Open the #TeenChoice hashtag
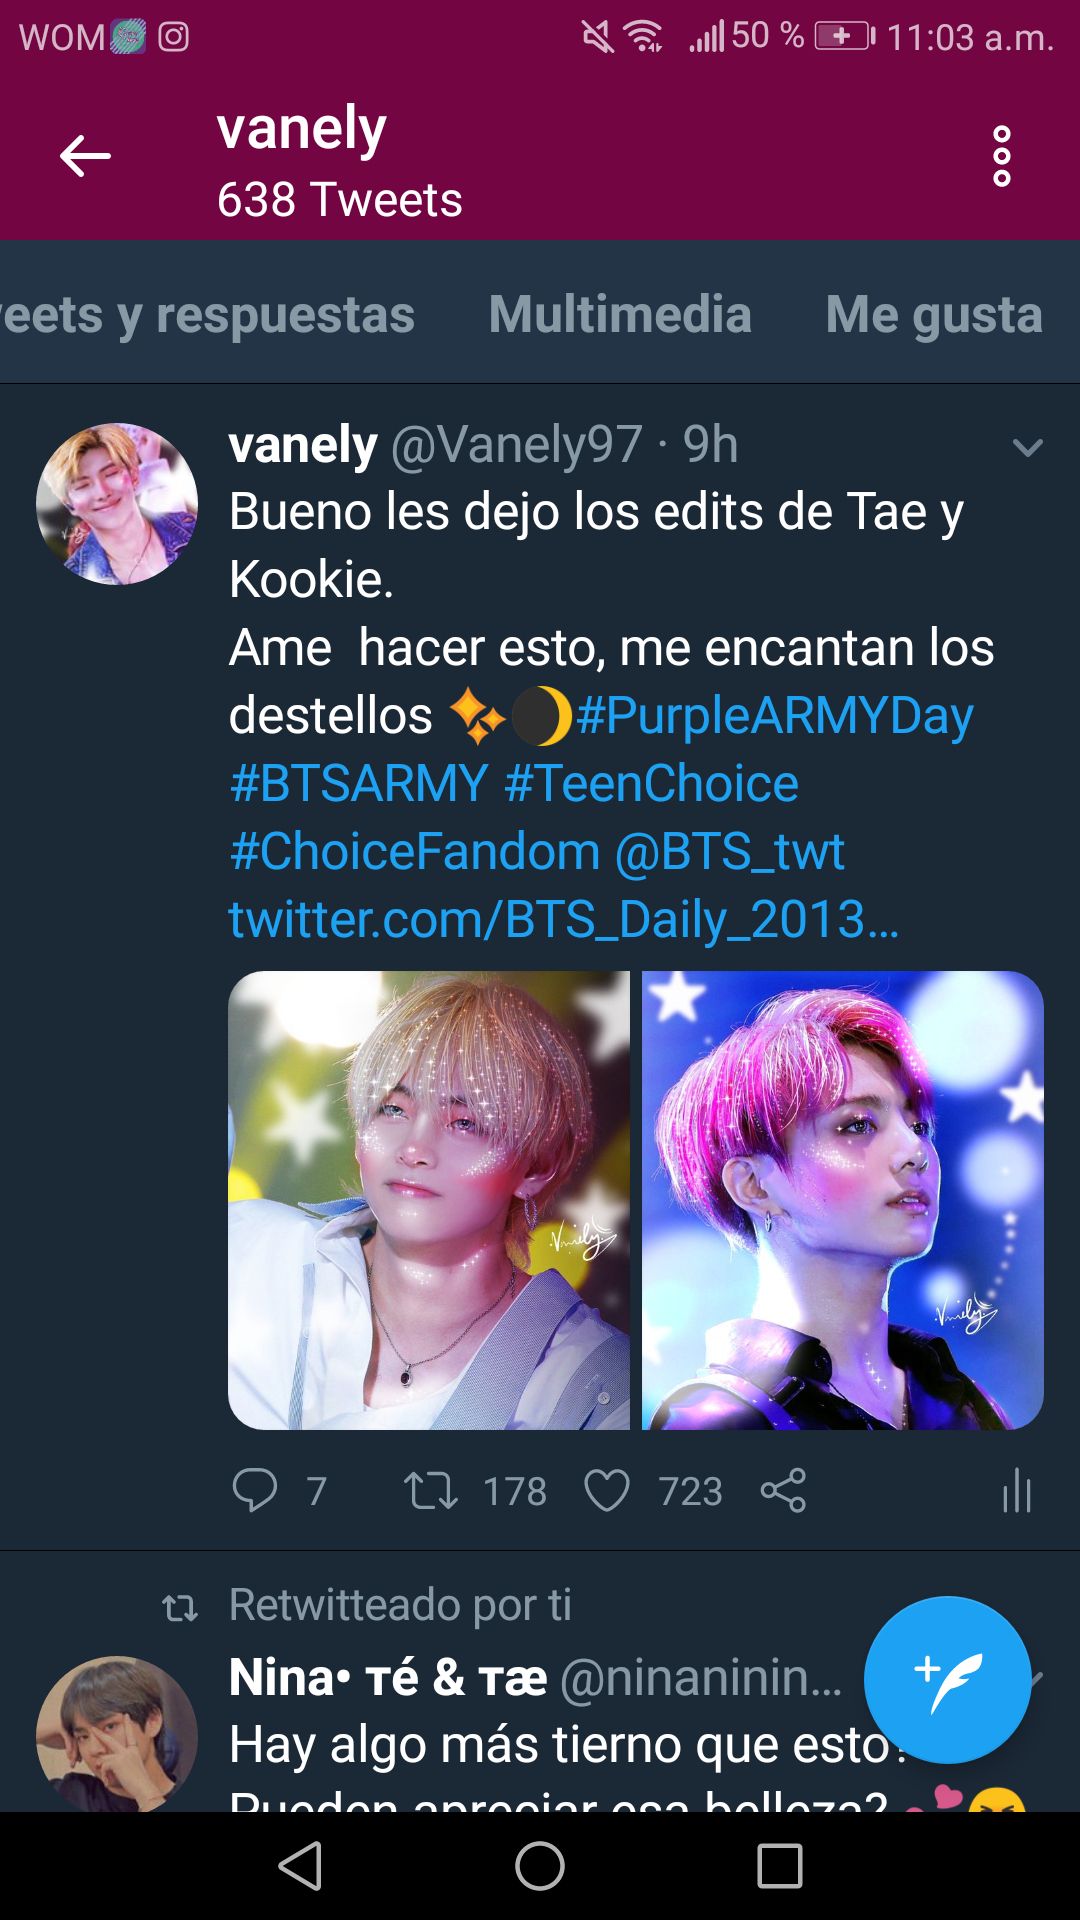Screen dimensions: 1080x1920 point(652,783)
